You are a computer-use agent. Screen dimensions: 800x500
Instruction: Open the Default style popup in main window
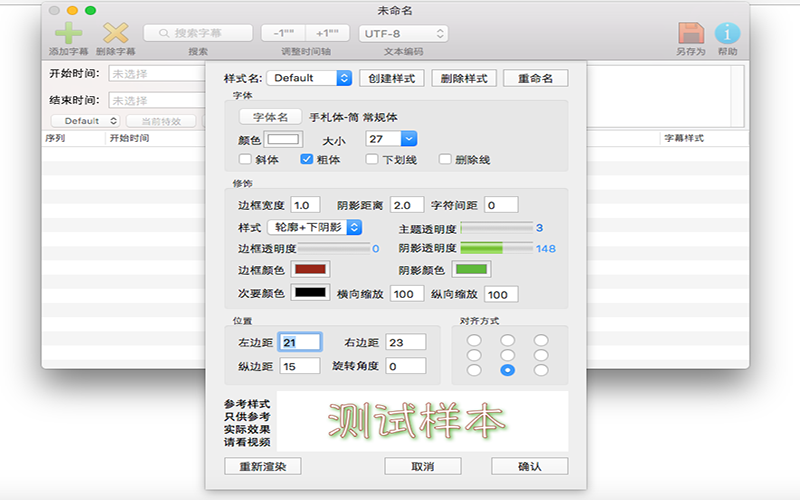coord(85,121)
